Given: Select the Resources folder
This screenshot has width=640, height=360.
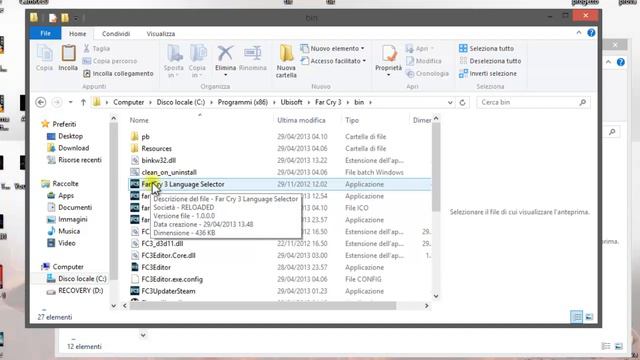Looking at the screenshot, I should [x=280, y=148].
